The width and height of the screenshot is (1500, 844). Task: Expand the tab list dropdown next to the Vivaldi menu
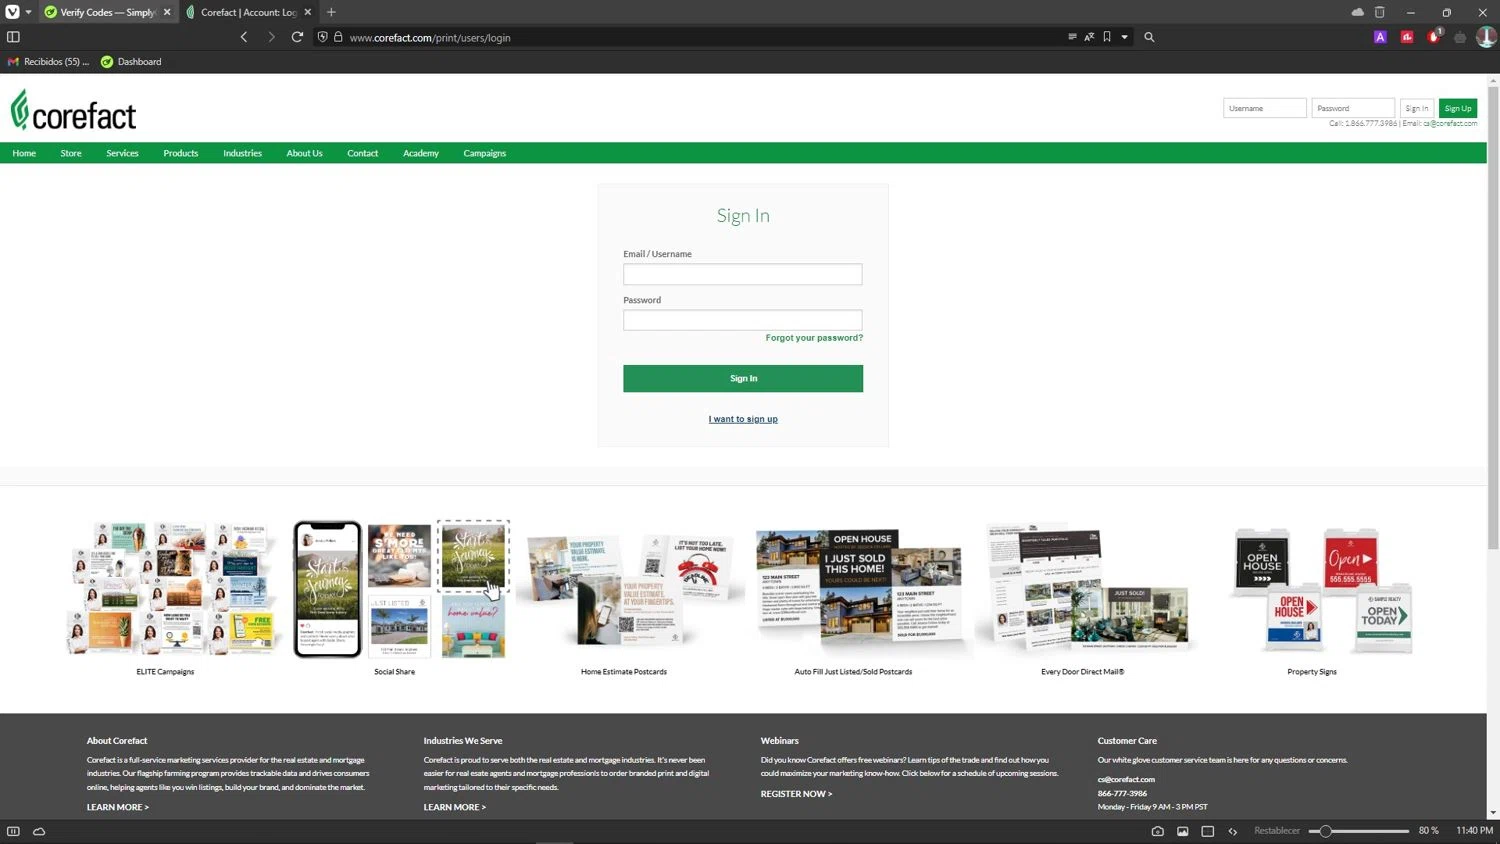coord(28,12)
